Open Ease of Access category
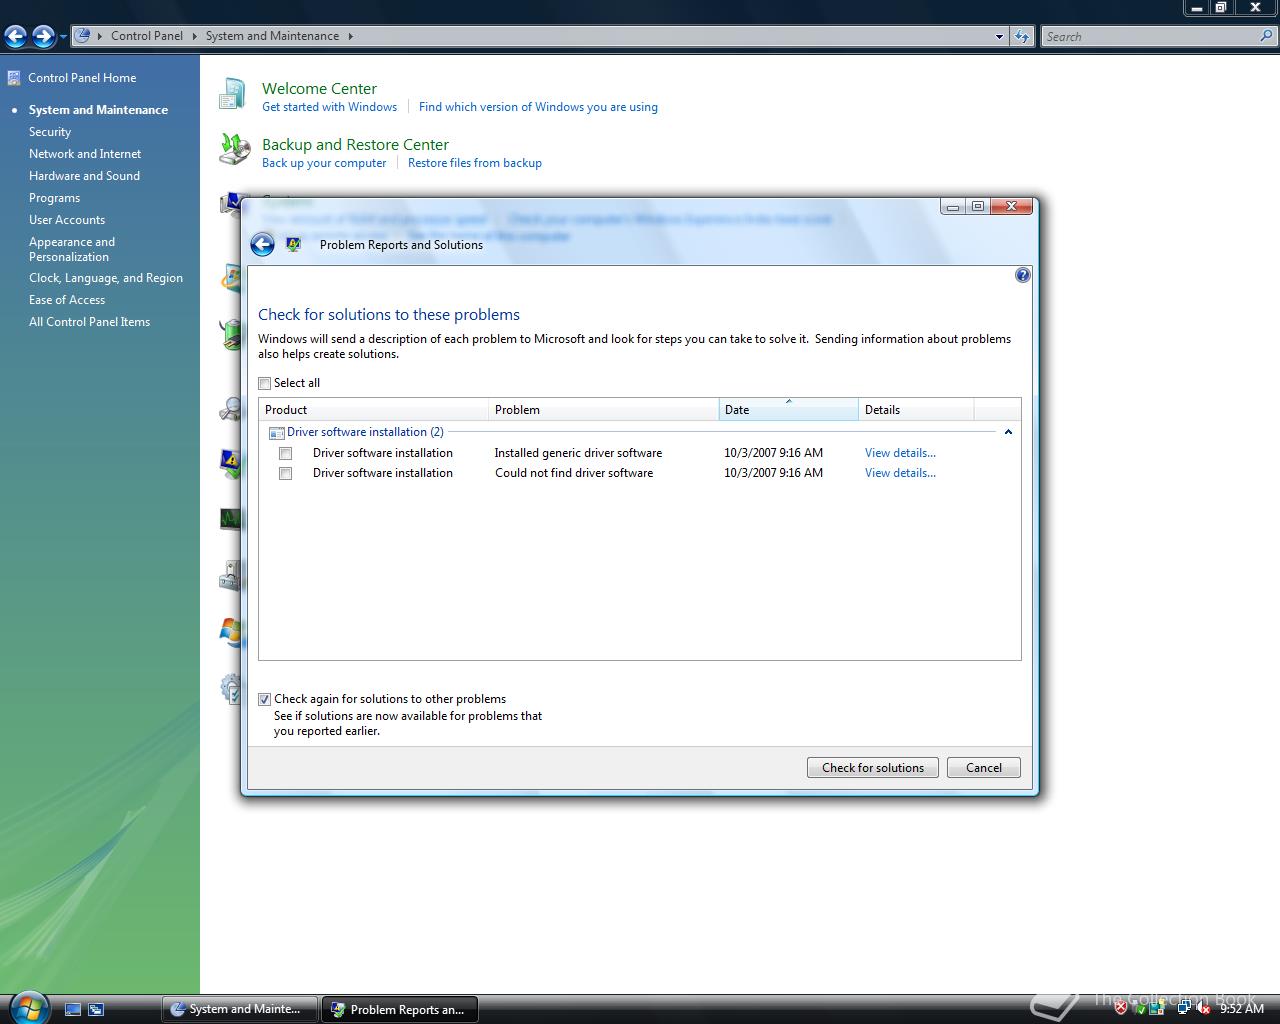The height and width of the screenshot is (1024, 1280). click(x=67, y=300)
